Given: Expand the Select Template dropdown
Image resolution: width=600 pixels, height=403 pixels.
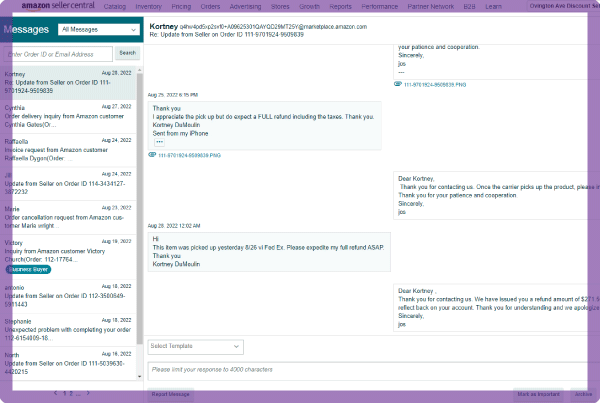Looking at the screenshot, I should tap(195, 346).
